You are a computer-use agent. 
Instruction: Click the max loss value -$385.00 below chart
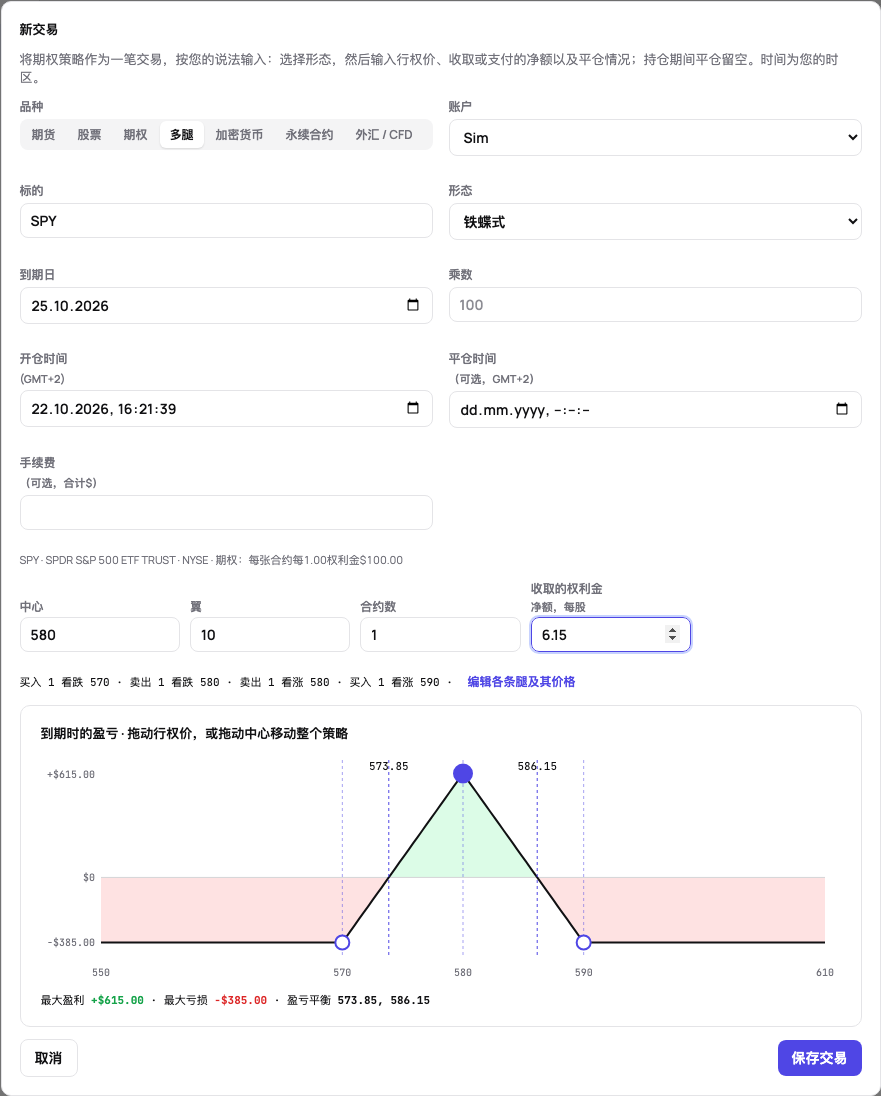(x=241, y=1000)
